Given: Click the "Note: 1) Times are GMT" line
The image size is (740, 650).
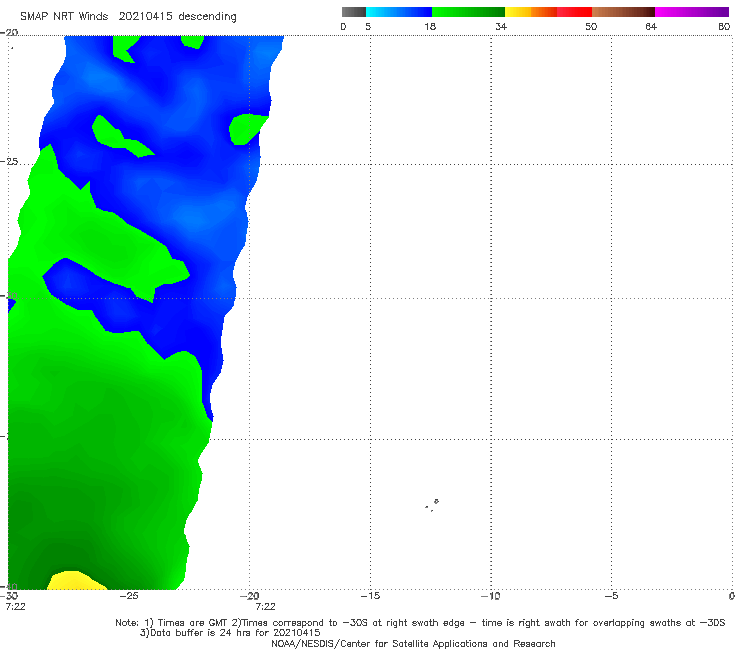Looking at the screenshot, I should click(420, 623).
